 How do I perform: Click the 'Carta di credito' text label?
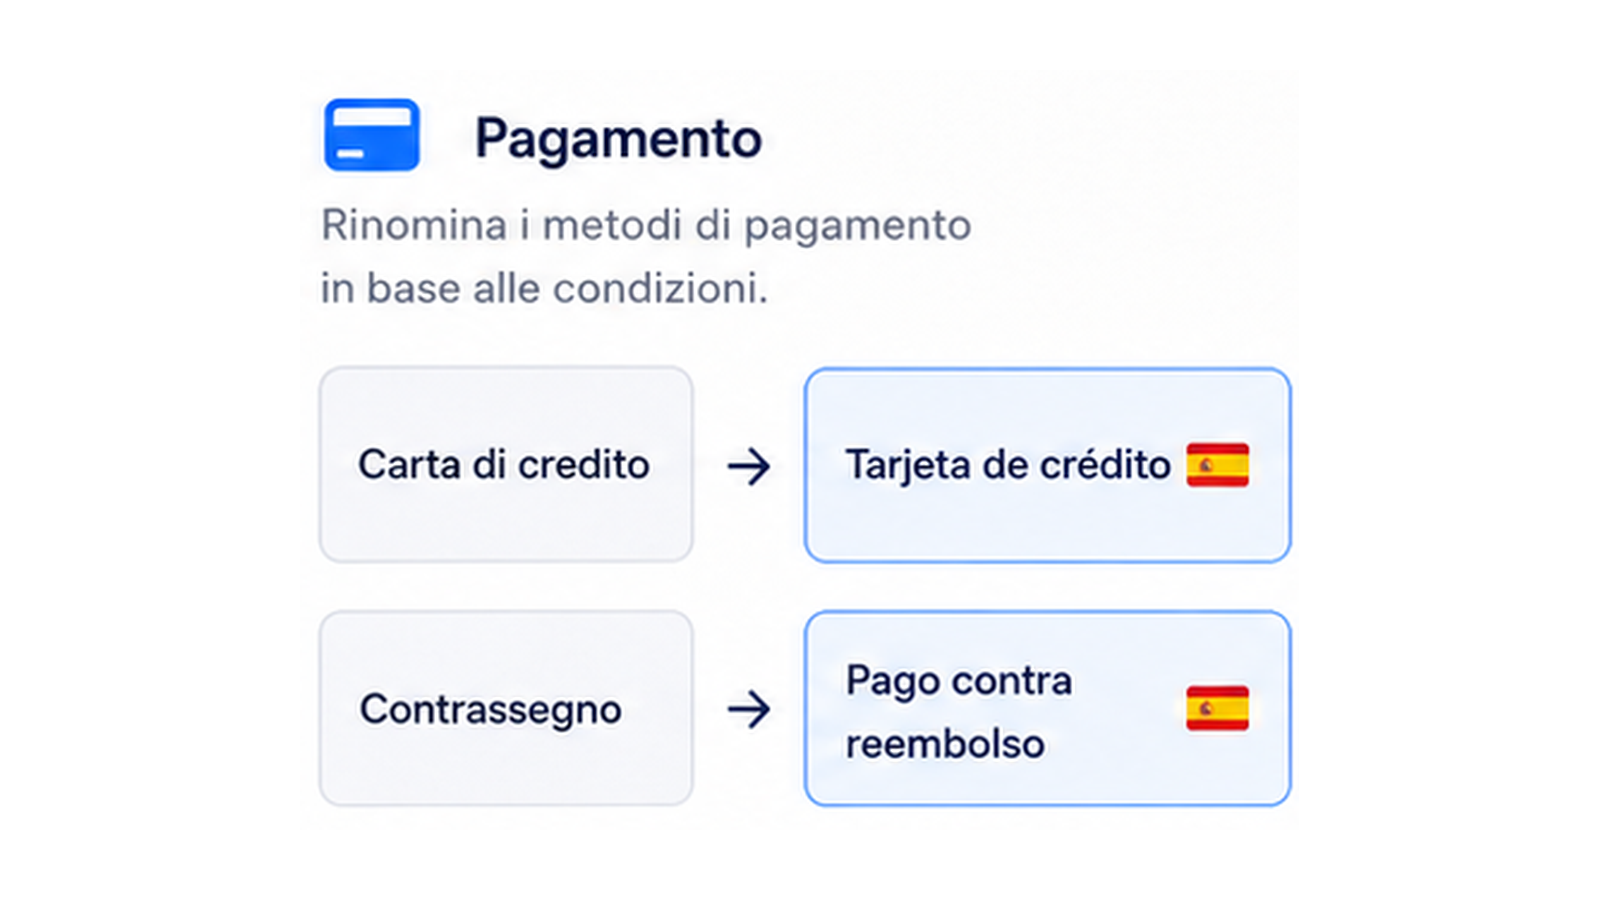point(504,465)
